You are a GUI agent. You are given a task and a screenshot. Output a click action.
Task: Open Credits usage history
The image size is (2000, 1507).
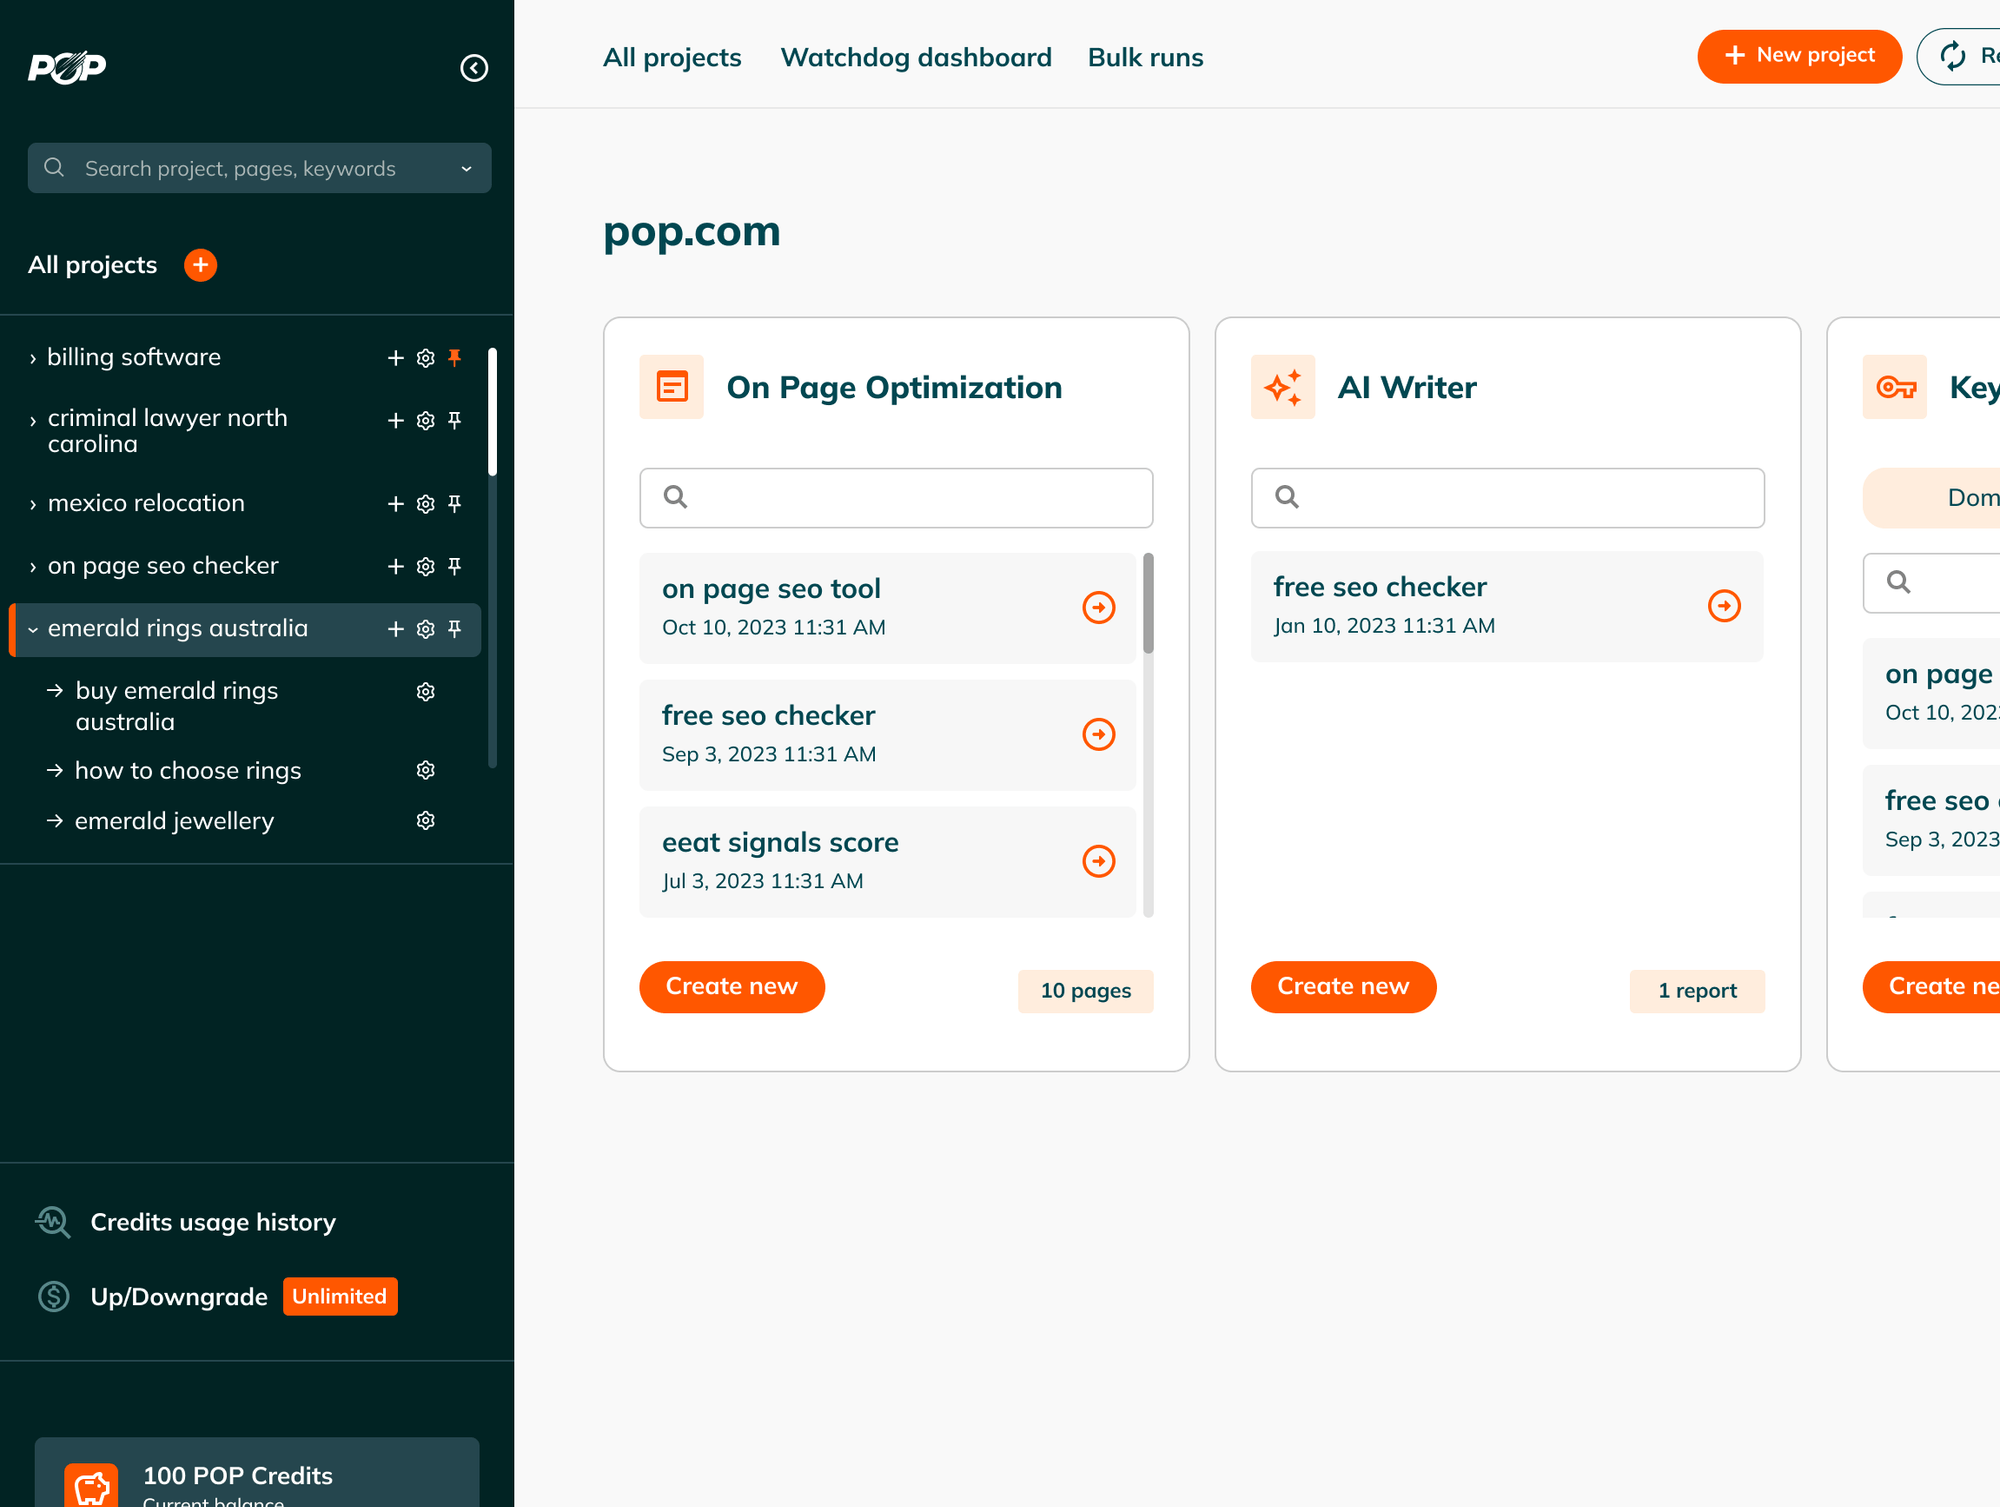point(212,1222)
